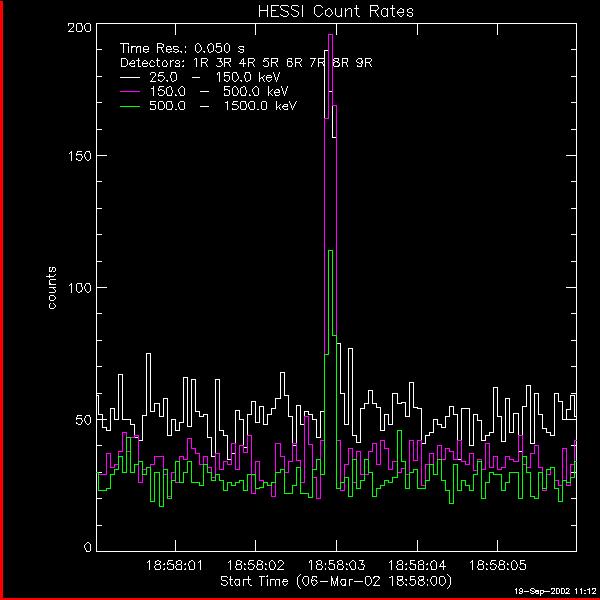The height and width of the screenshot is (600, 600).
Task: Select the "500.0 – 1500.0 keV" legend label
Action: (x=223, y=106)
